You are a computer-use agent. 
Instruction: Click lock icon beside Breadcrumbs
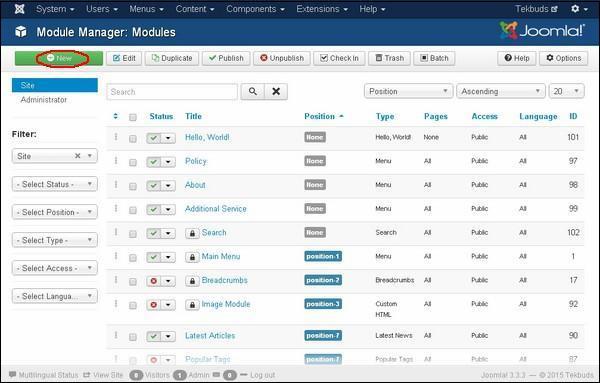(x=192, y=281)
